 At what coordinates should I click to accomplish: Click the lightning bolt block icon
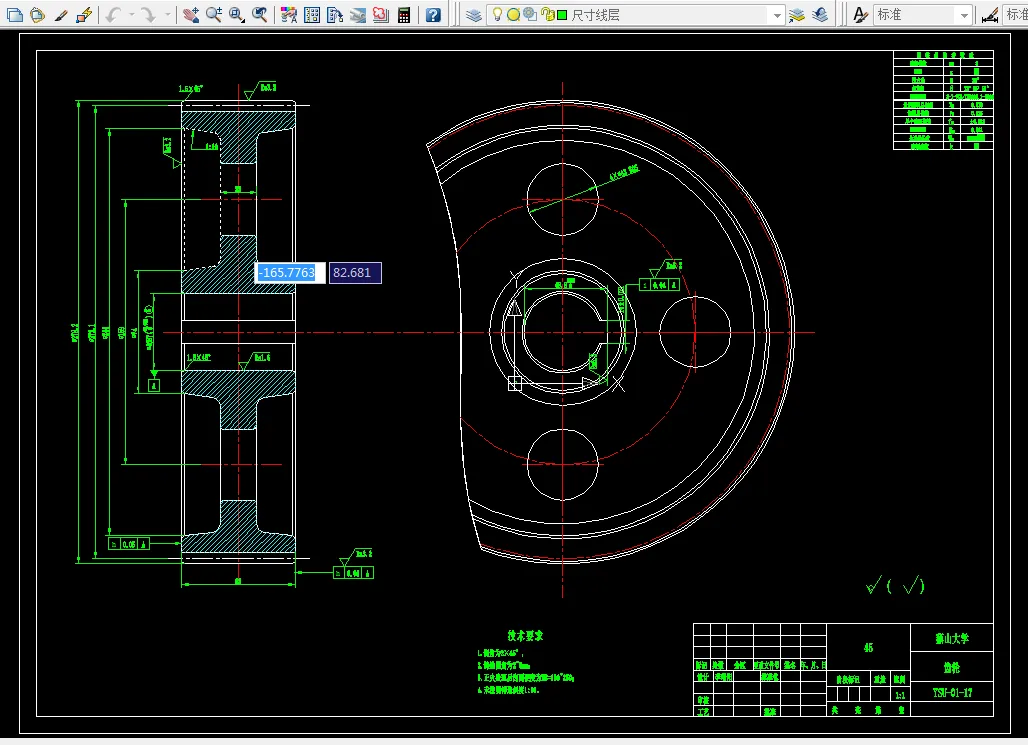point(83,14)
